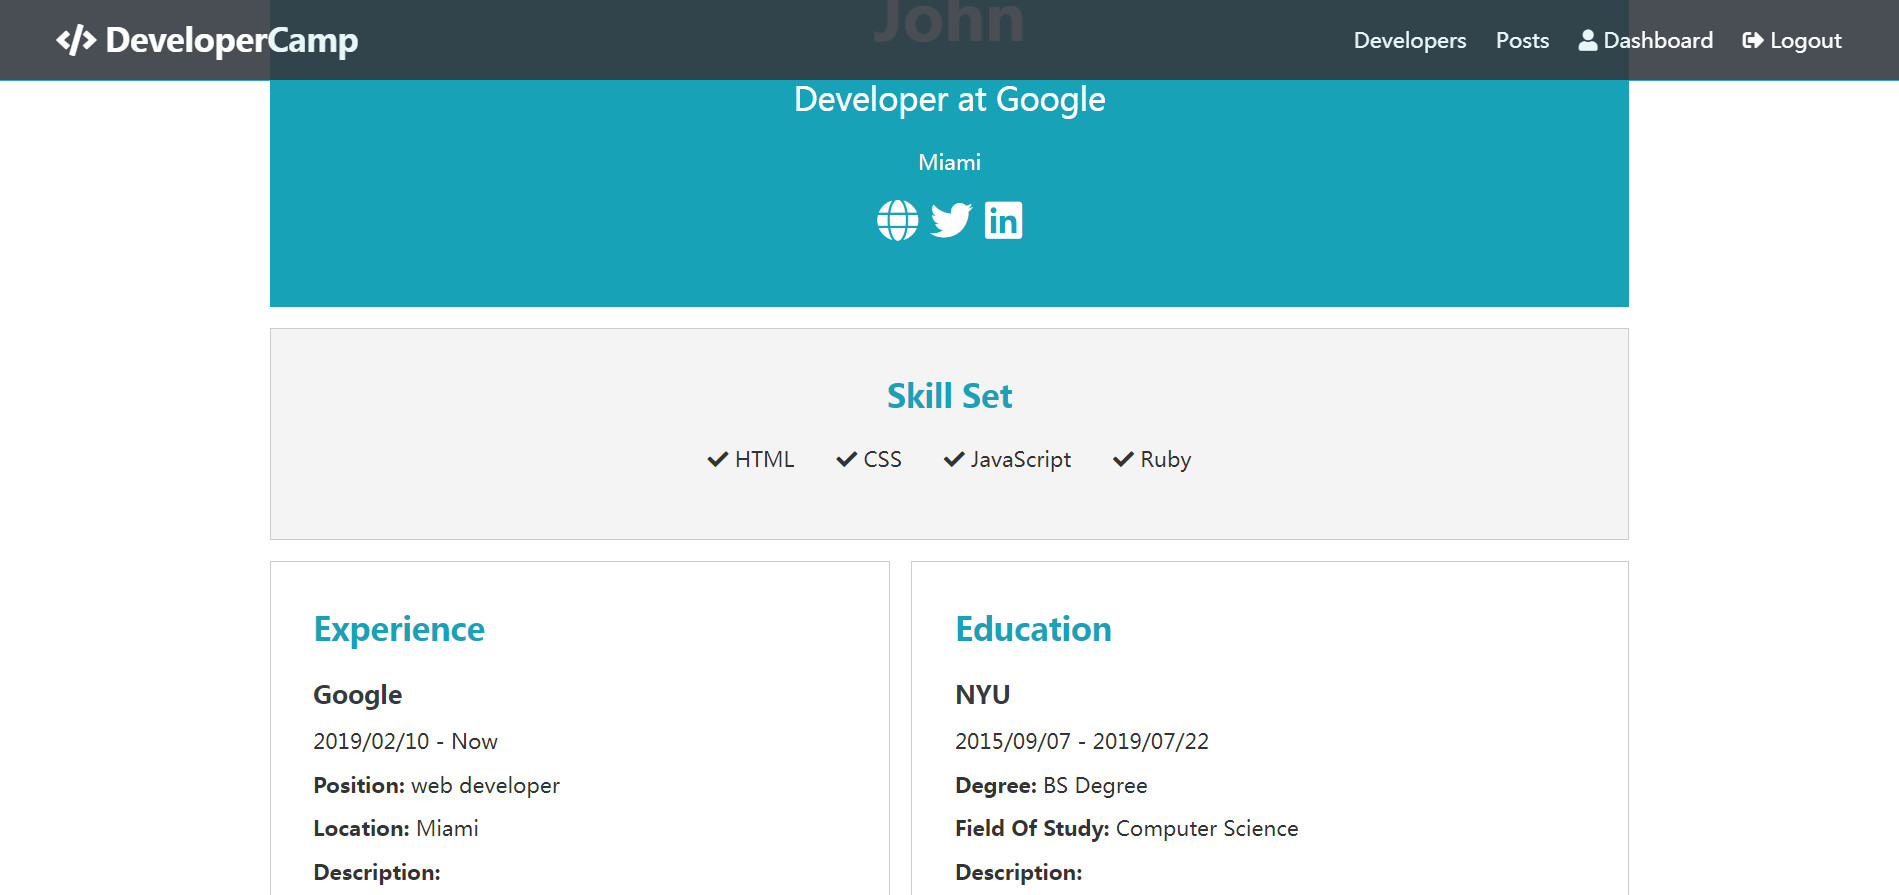
Task: Click the Dashboard user icon
Action: (1587, 40)
